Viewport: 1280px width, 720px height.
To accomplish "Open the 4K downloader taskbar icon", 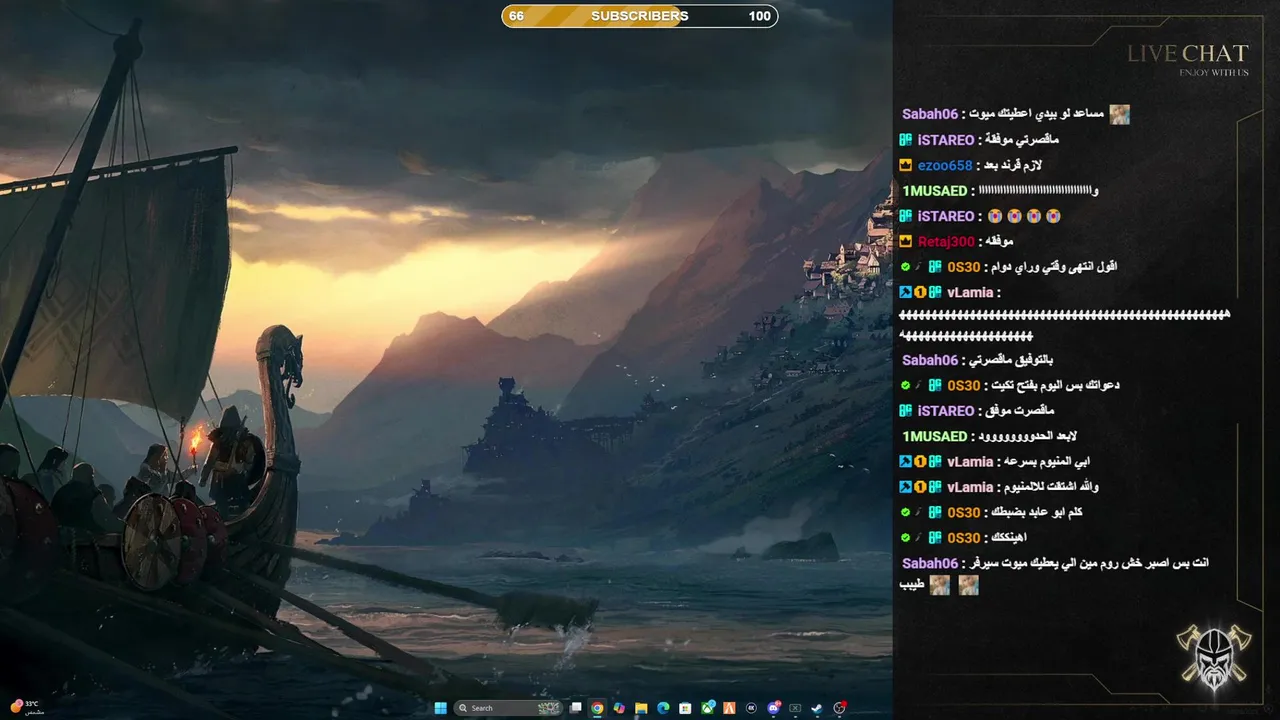I will pos(751,708).
